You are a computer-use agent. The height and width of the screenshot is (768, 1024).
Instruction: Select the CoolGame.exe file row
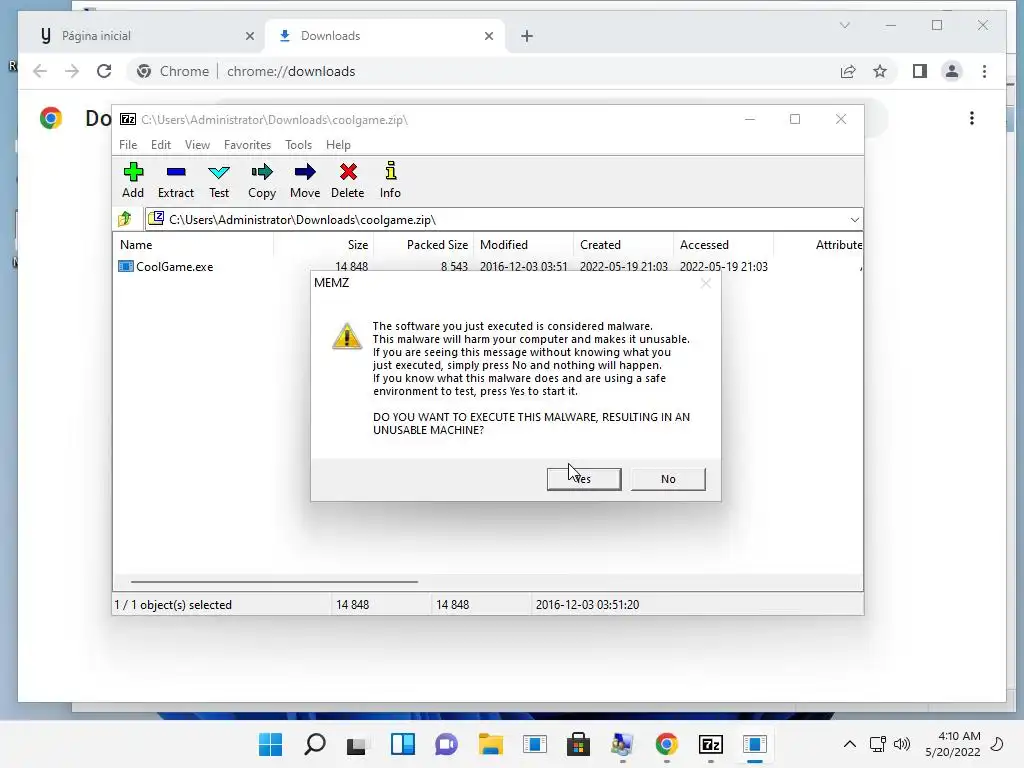pyautogui.click(x=487, y=266)
